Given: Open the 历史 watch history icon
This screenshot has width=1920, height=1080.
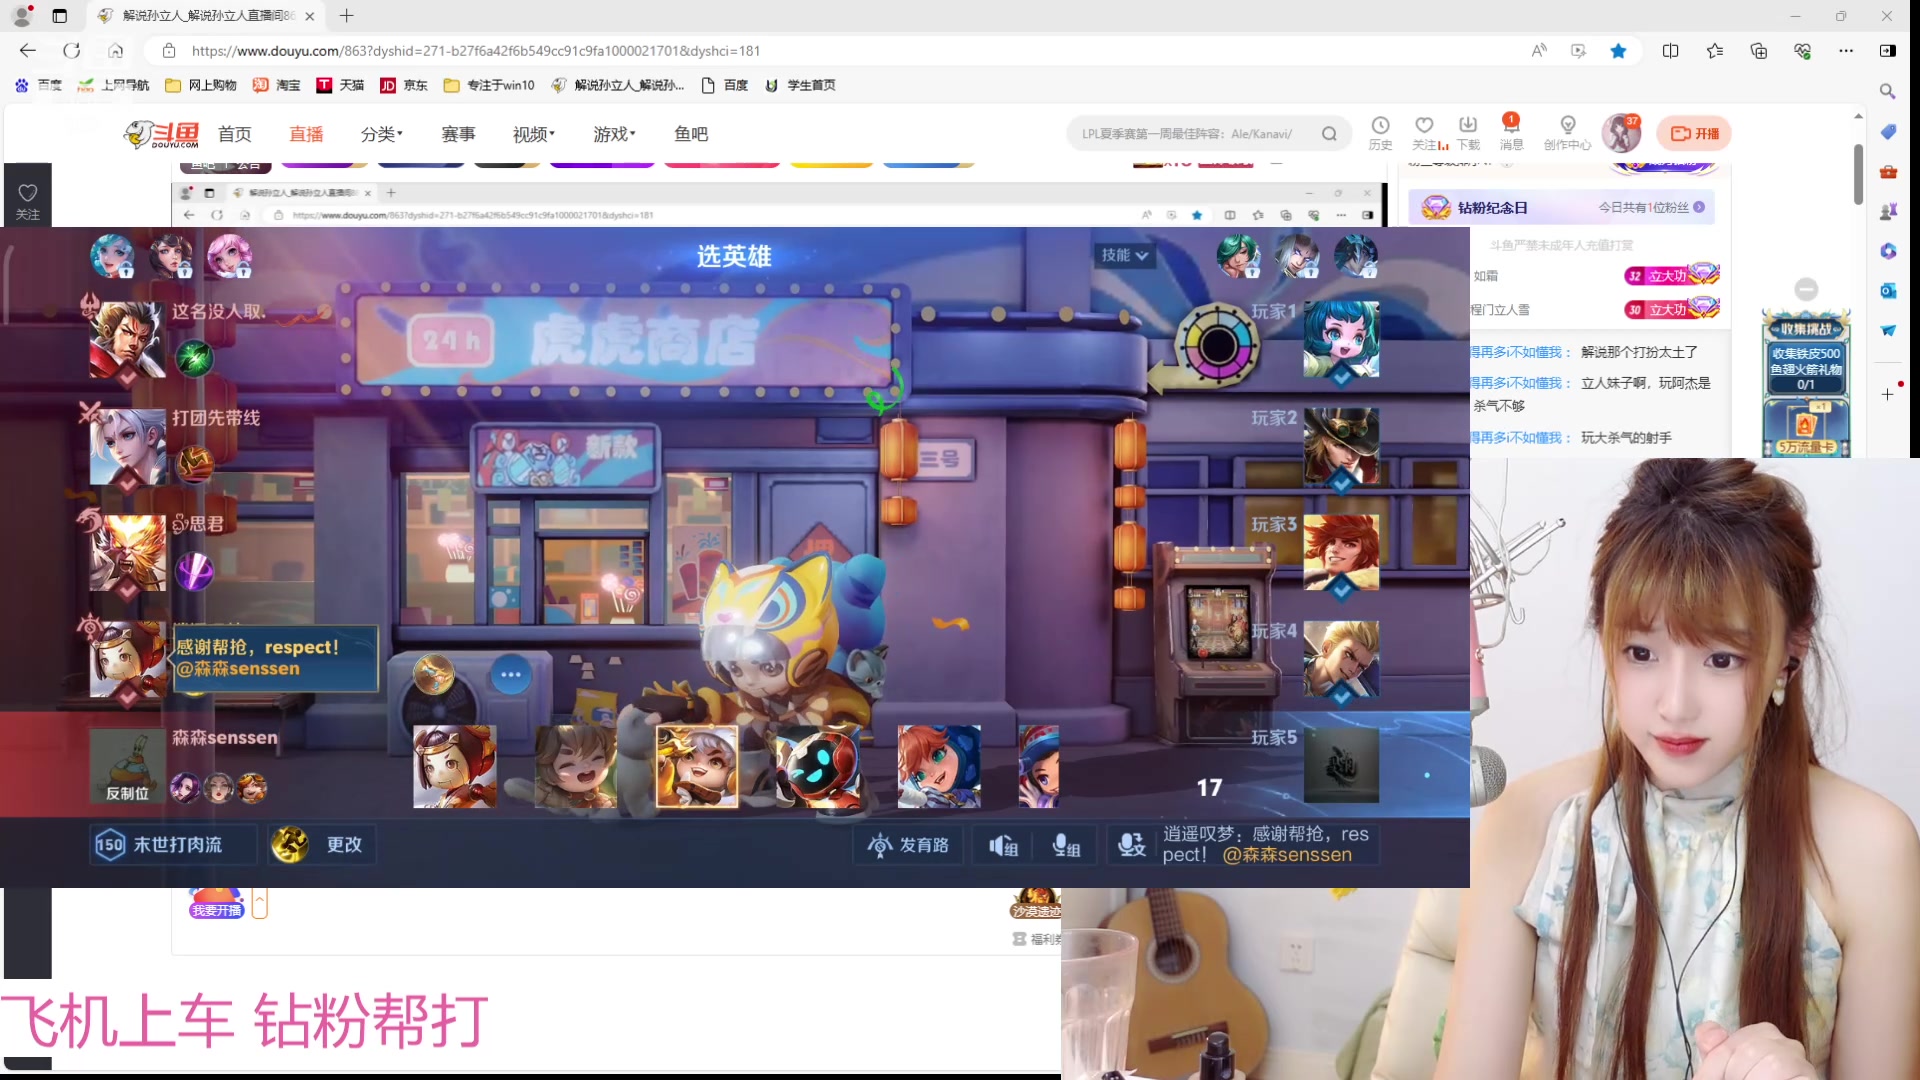Looking at the screenshot, I should tap(1380, 132).
